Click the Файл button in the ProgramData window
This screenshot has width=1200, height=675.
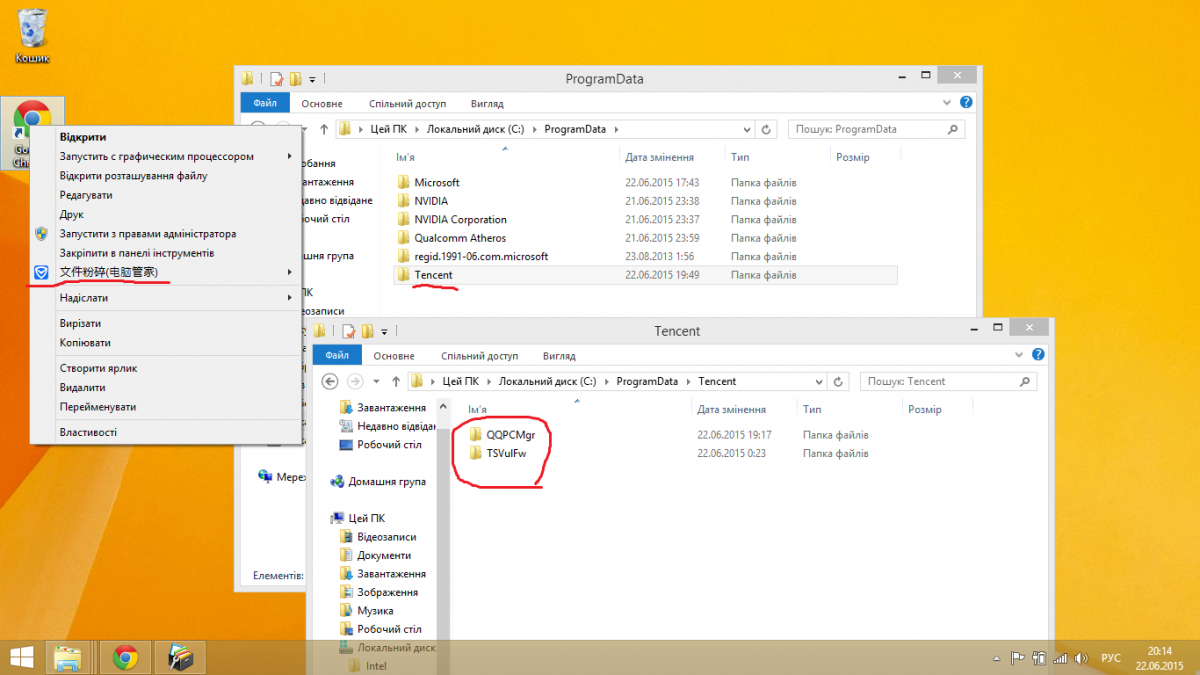pyautogui.click(x=265, y=103)
